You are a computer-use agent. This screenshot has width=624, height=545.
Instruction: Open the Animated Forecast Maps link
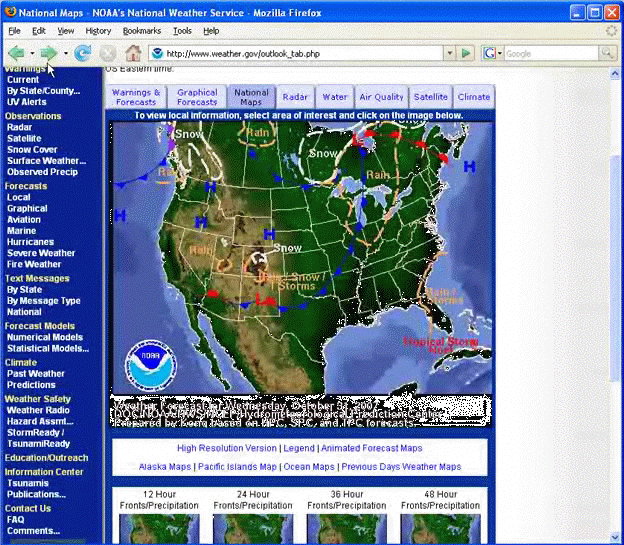372,448
